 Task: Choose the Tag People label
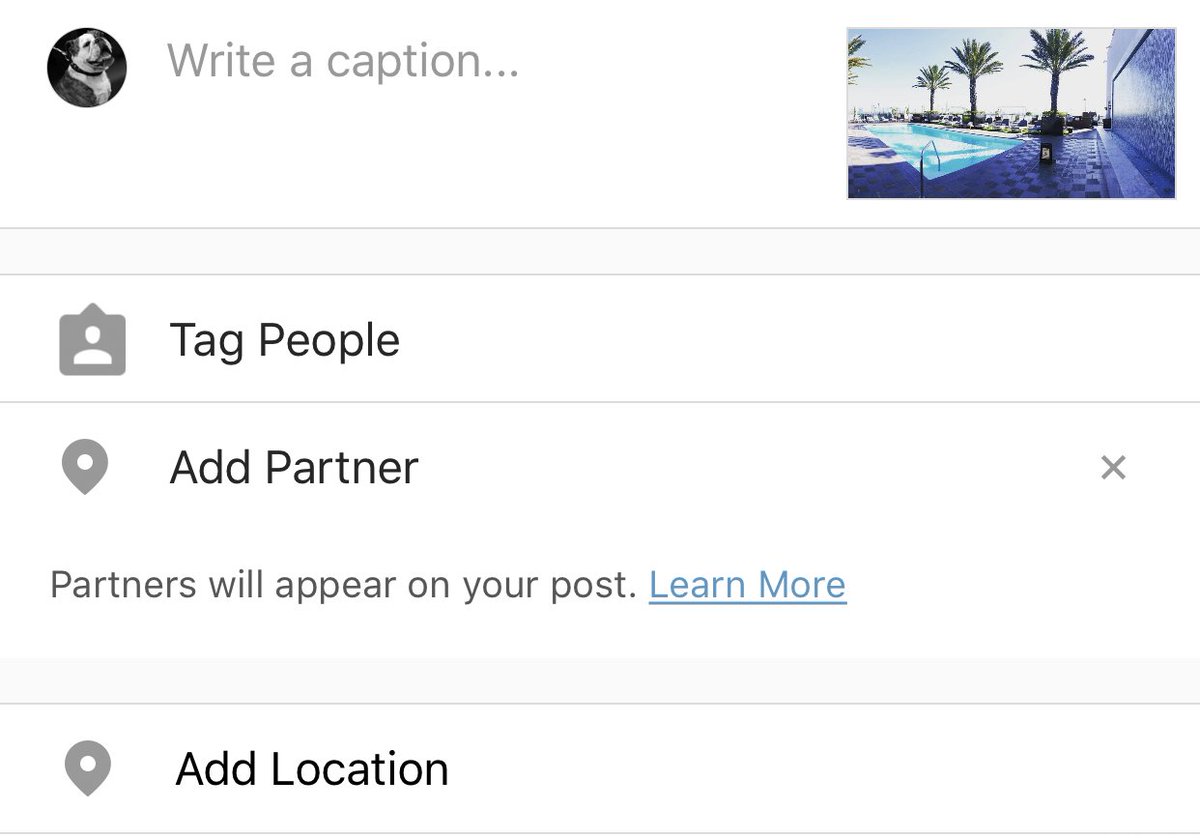click(x=285, y=341)
